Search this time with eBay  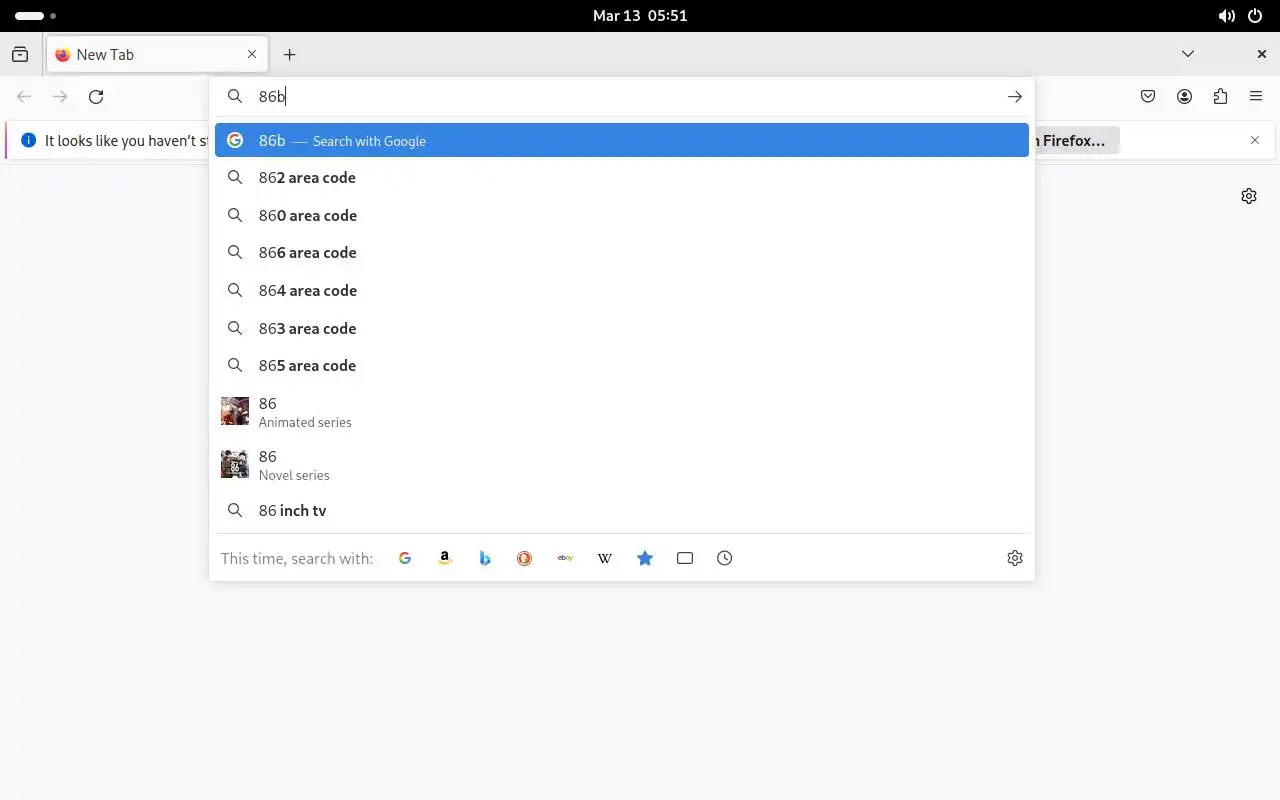(565, 558)
